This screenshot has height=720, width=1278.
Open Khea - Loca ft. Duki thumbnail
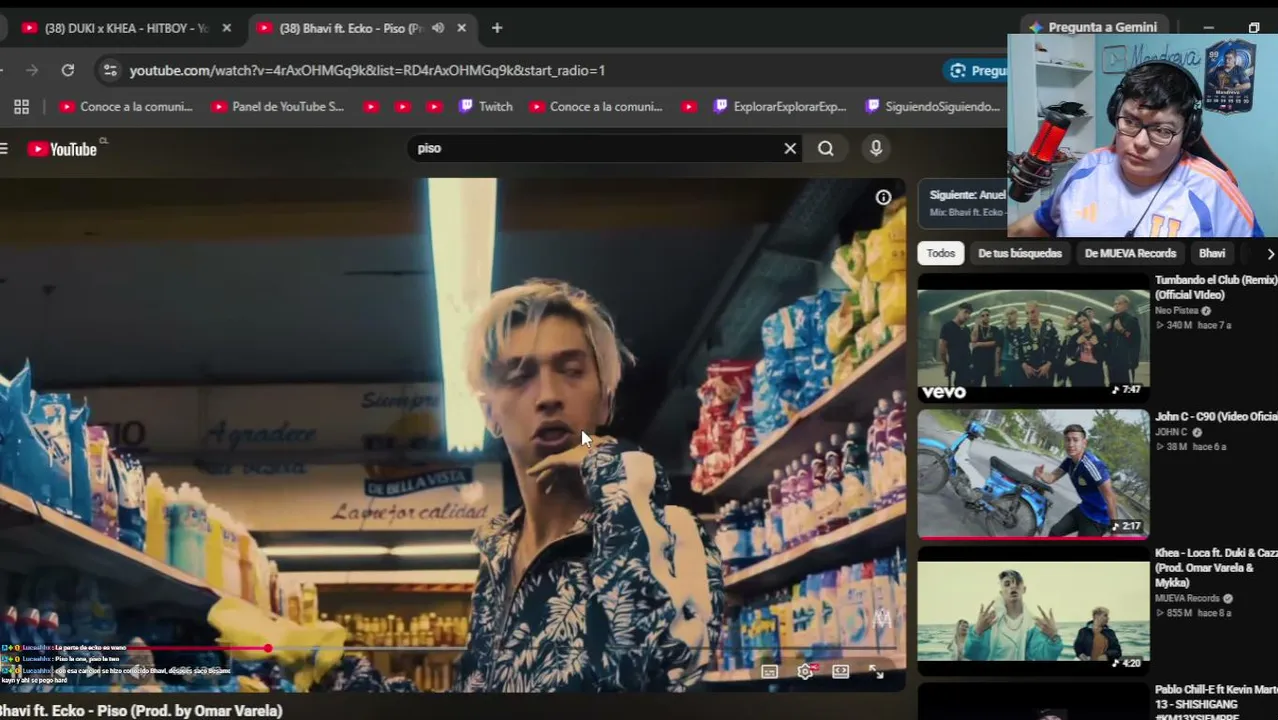click(1033, 610)
